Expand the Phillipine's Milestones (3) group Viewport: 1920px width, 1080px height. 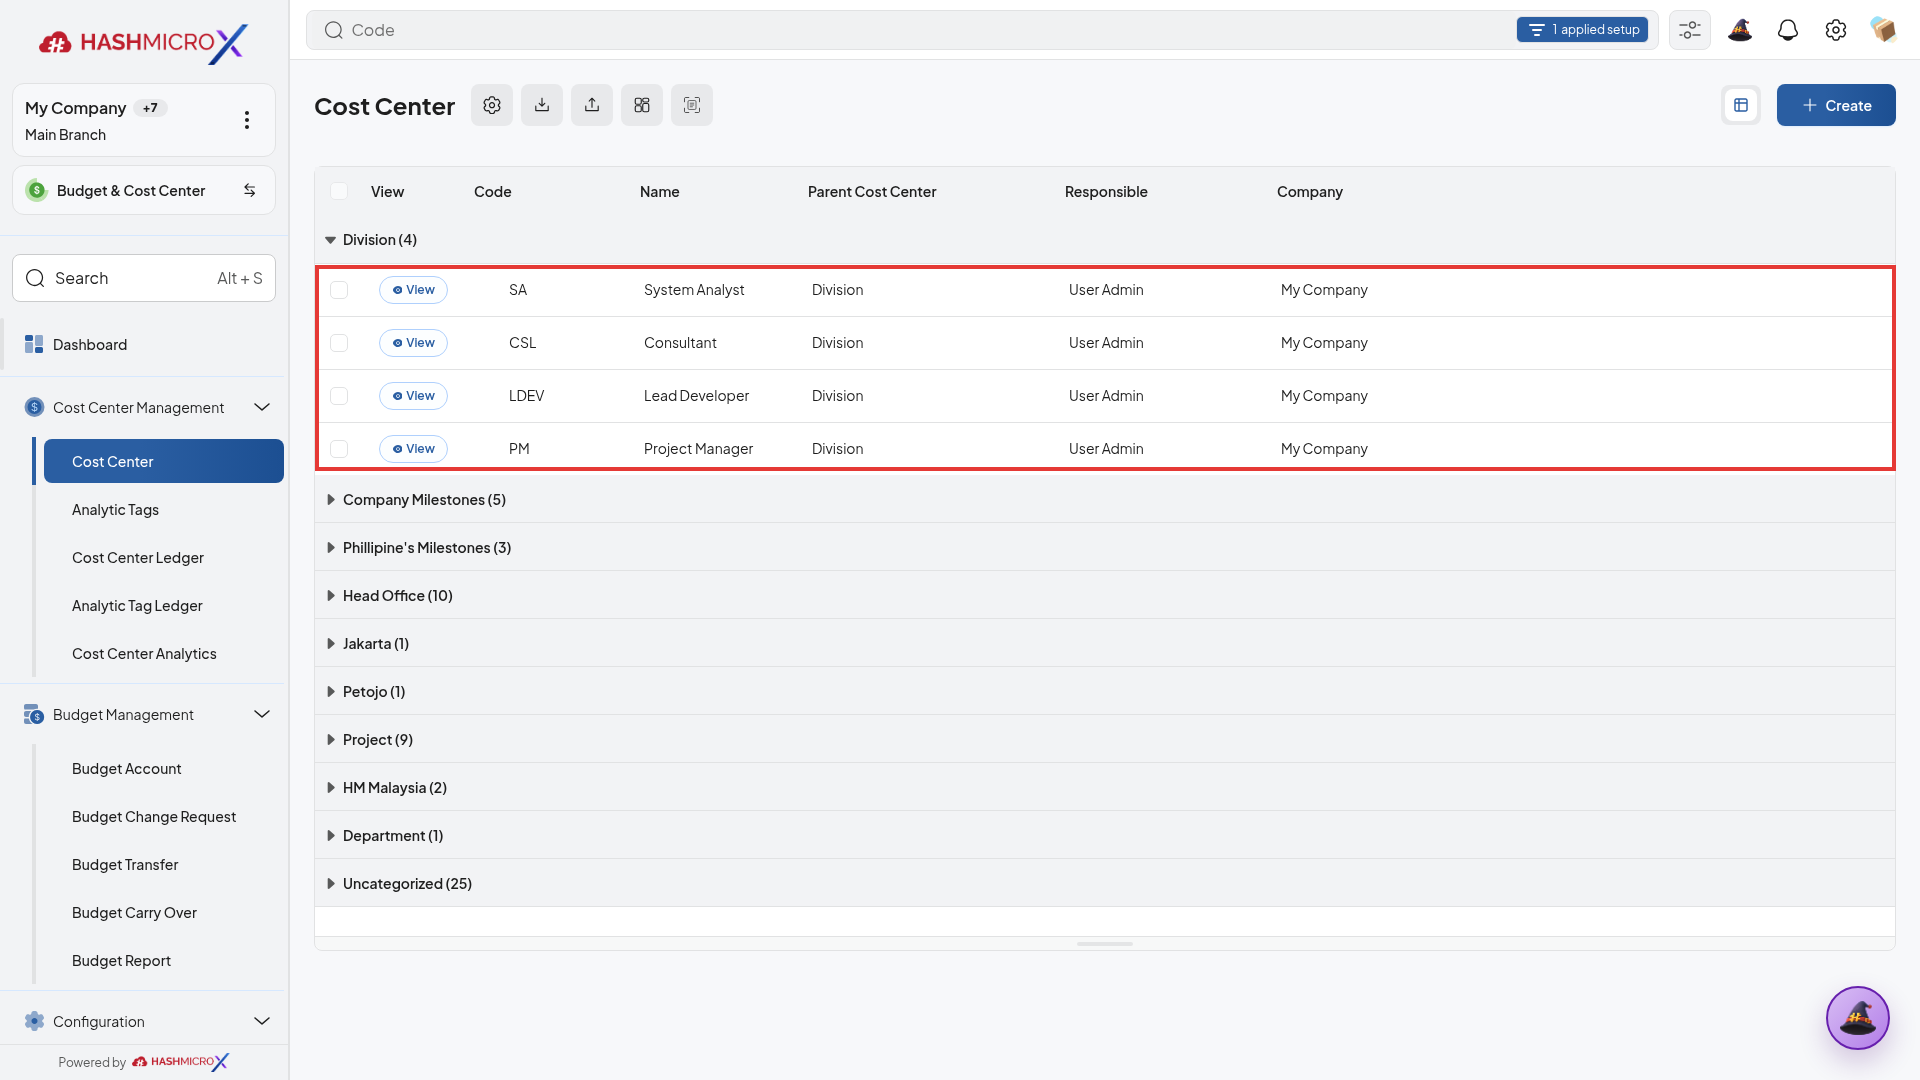[x=330, y=548]
